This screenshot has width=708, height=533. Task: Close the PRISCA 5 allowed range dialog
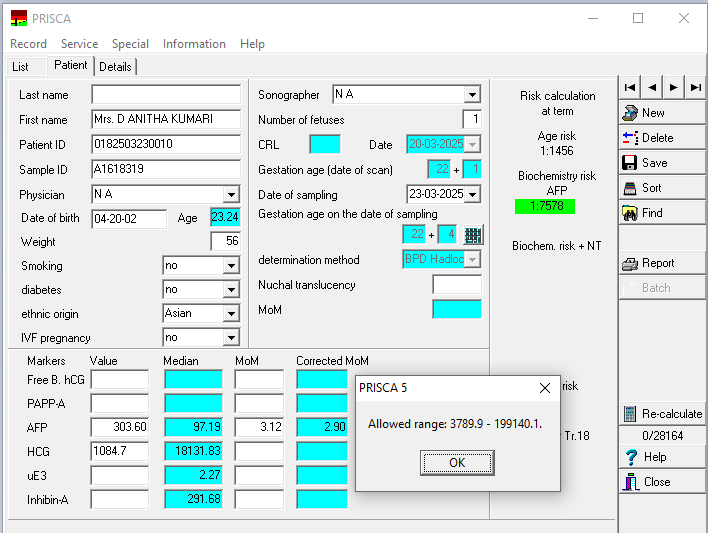point(545,388)
